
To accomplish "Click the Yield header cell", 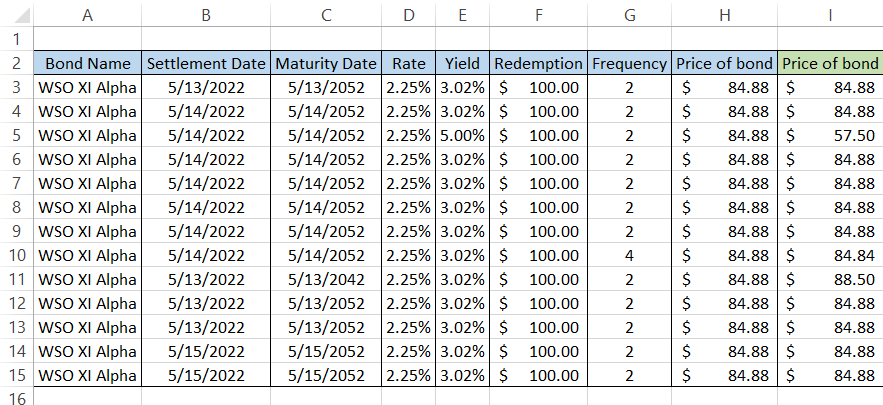I will point(461,63).
